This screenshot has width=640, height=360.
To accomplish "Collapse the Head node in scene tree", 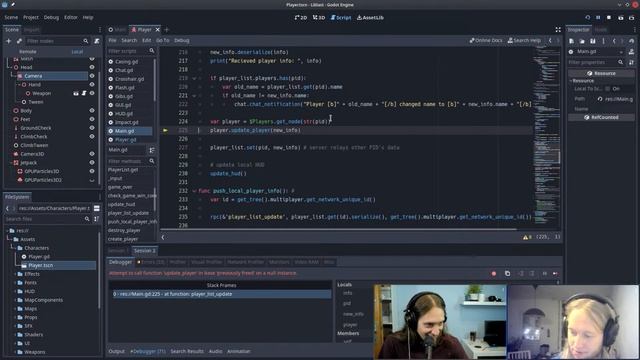I will click(11, 67).
